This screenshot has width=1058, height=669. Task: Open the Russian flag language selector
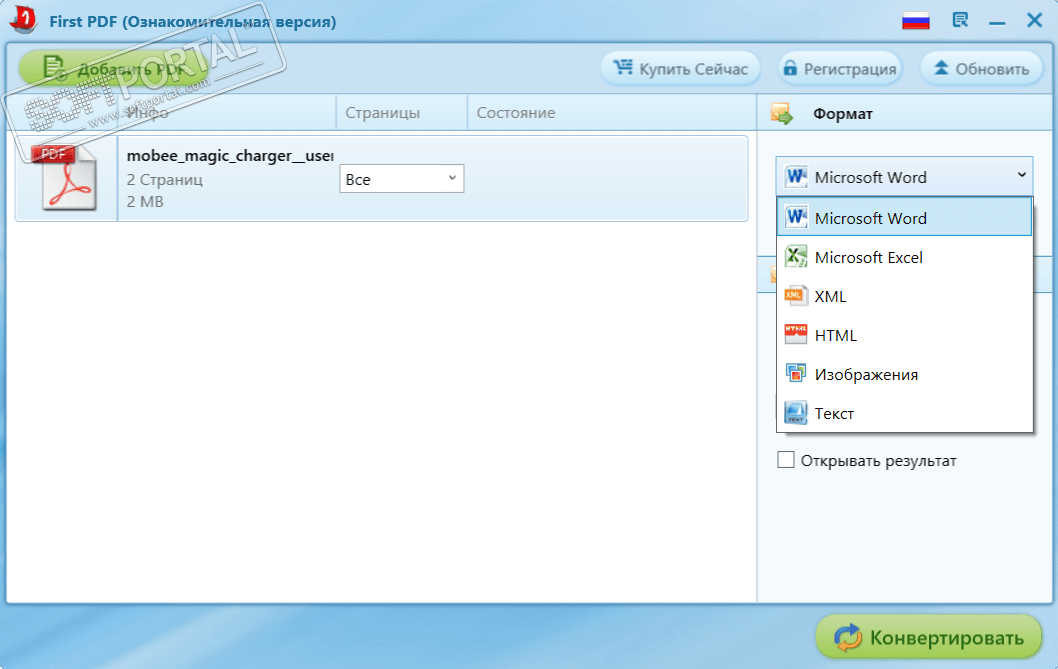(x=916, y=21)
